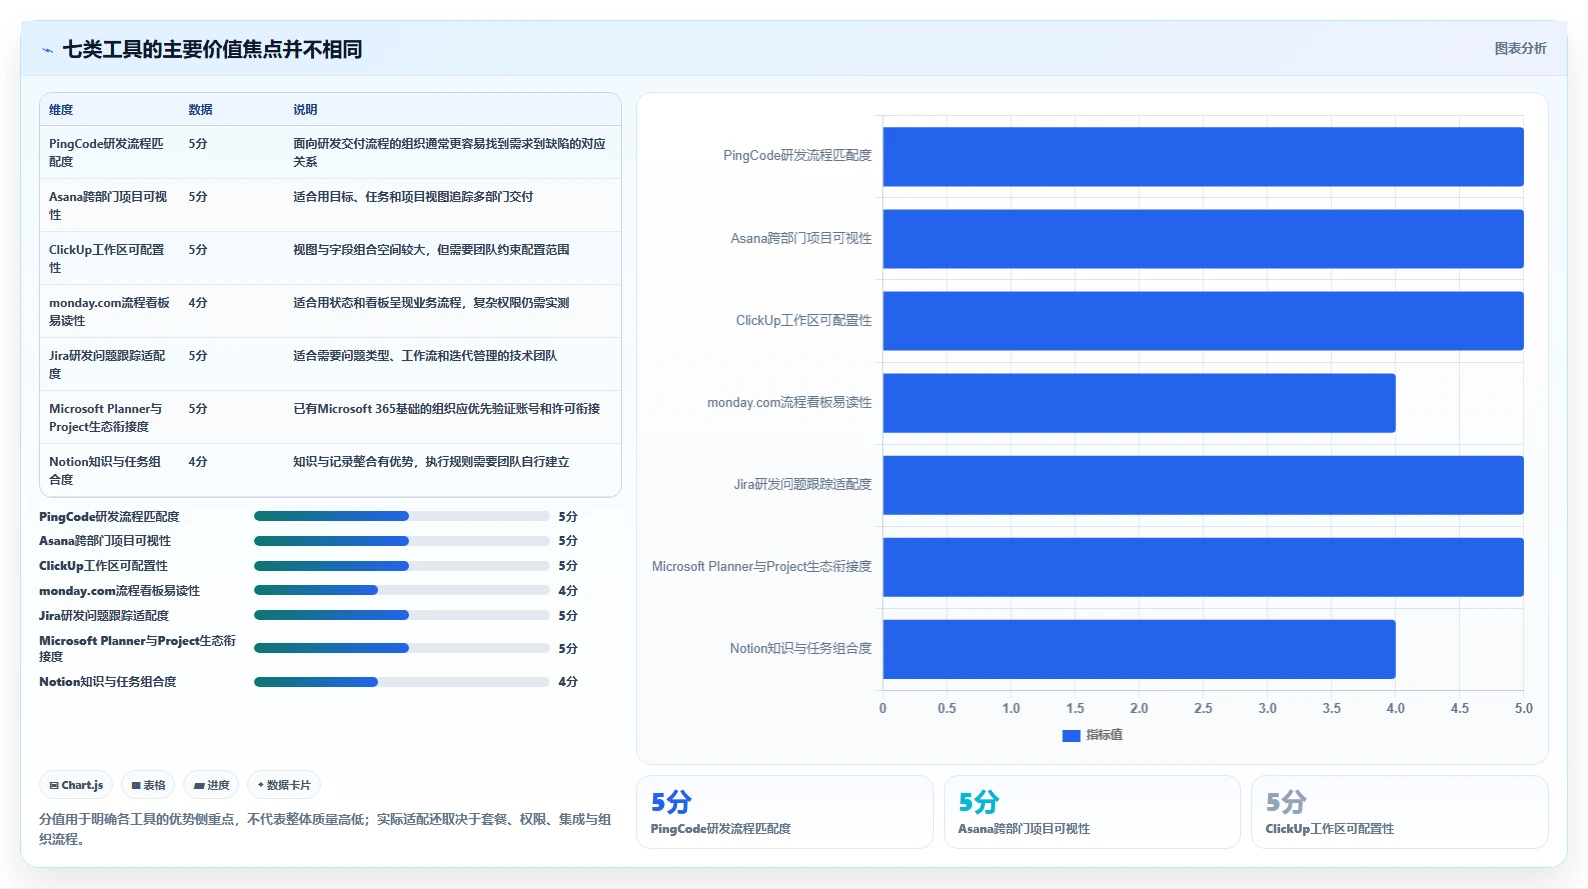Toggle the 指标值 legend color box
1588x889 pixels.
tap(1071, 735)
